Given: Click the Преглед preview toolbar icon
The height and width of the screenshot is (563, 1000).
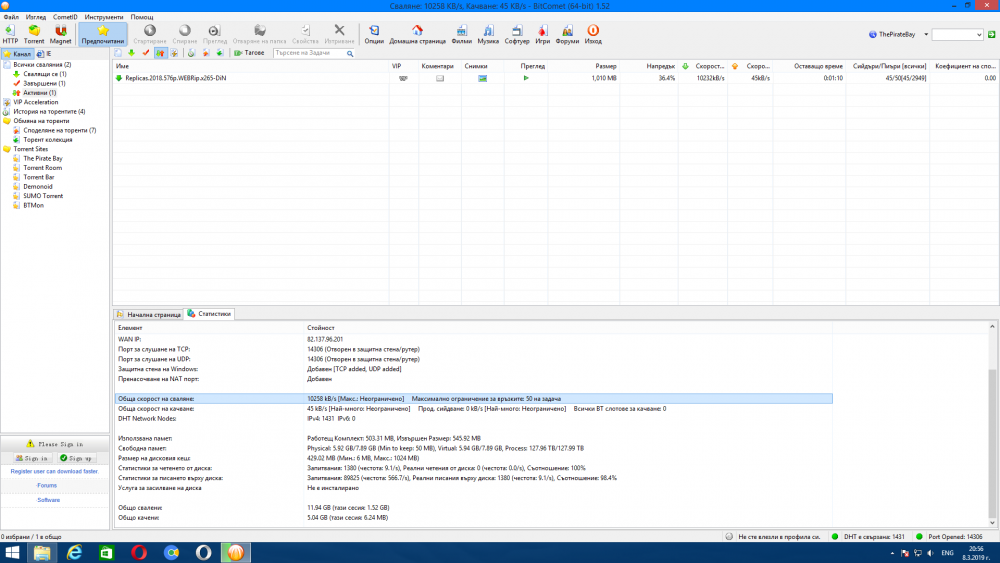Looking at the screenshot, I should pyautogui.click(x=215, y=34).
